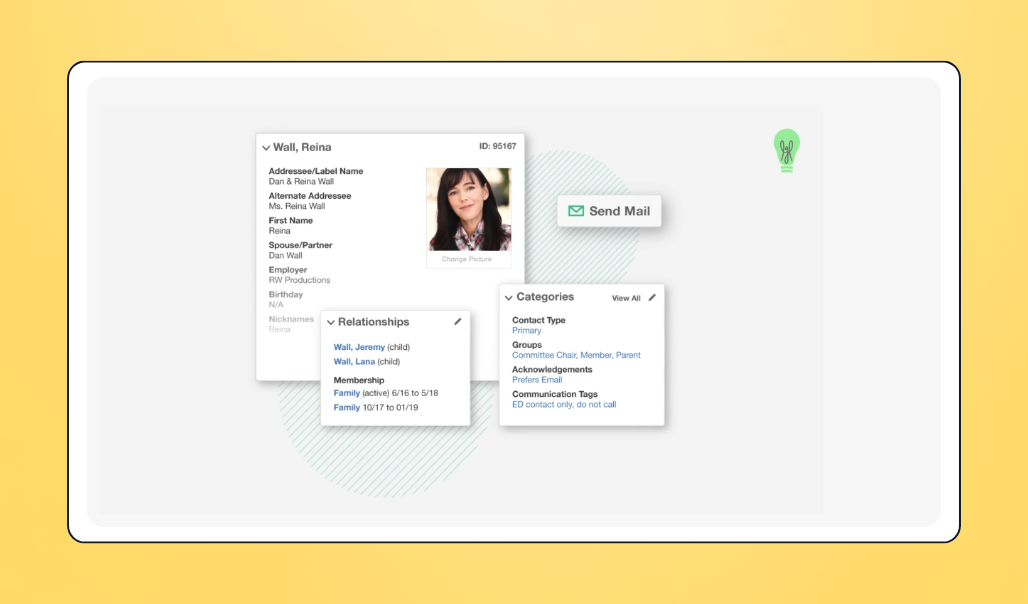Collapse the Categories panel chevron

click(509, 298)
